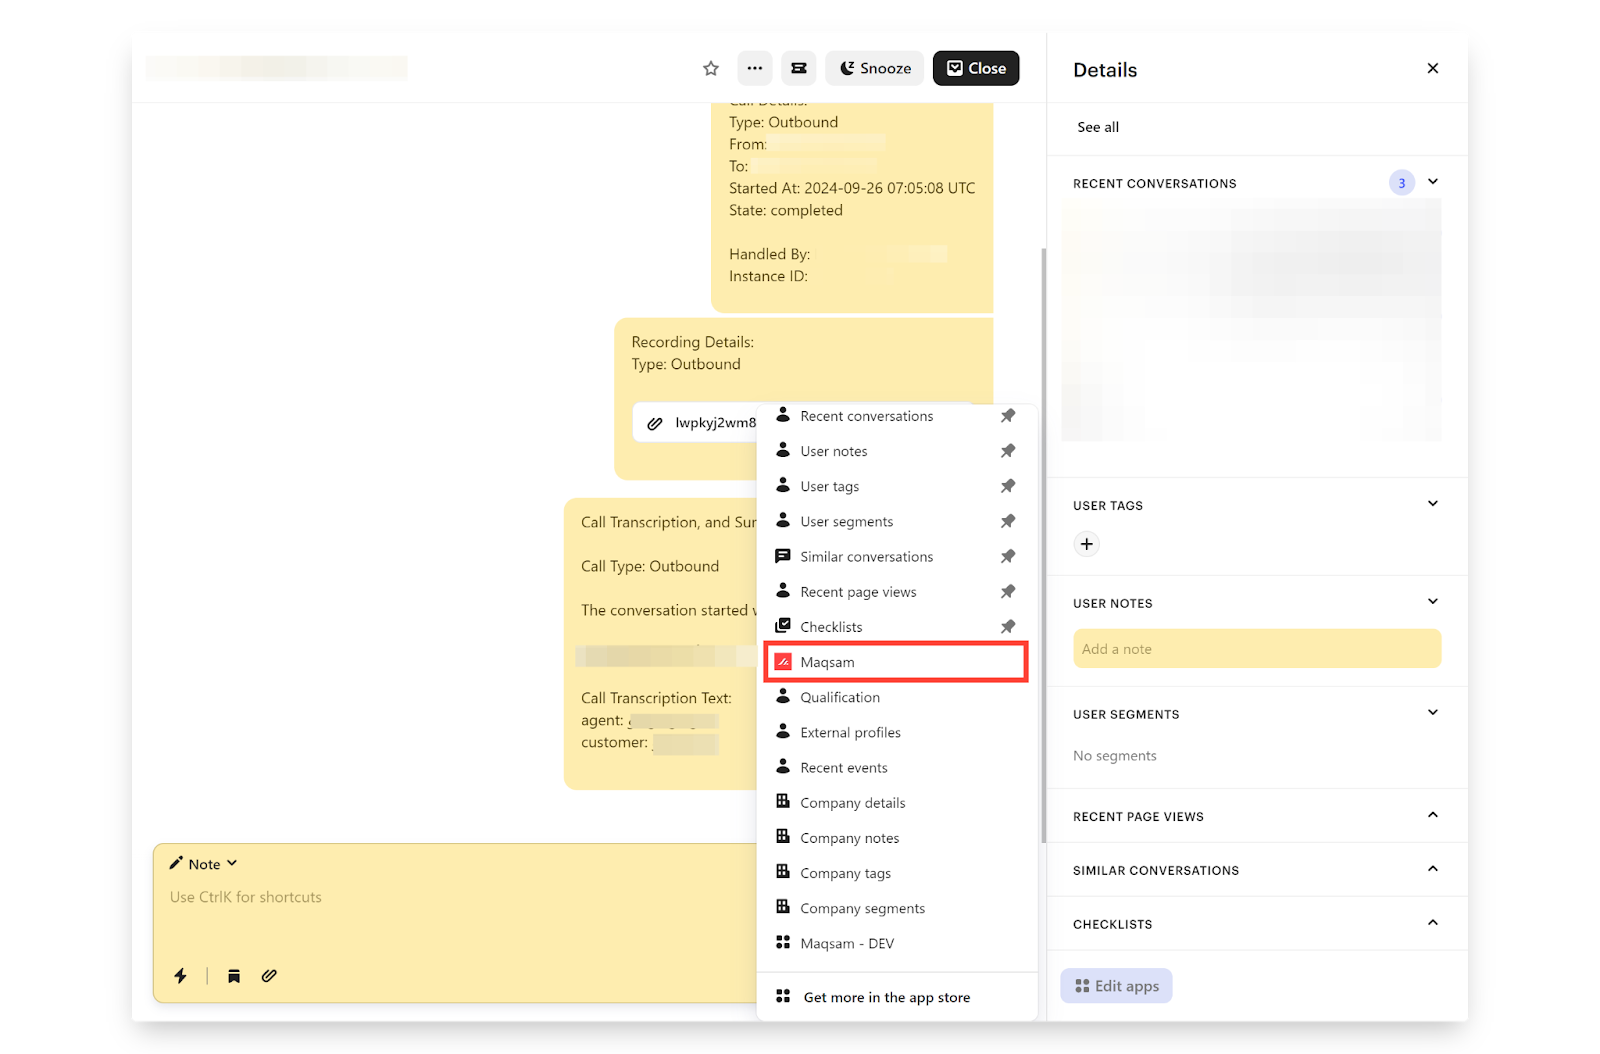Add a user tag with plus icon
The image size is (1600, 1054).
click(1086, 544)
